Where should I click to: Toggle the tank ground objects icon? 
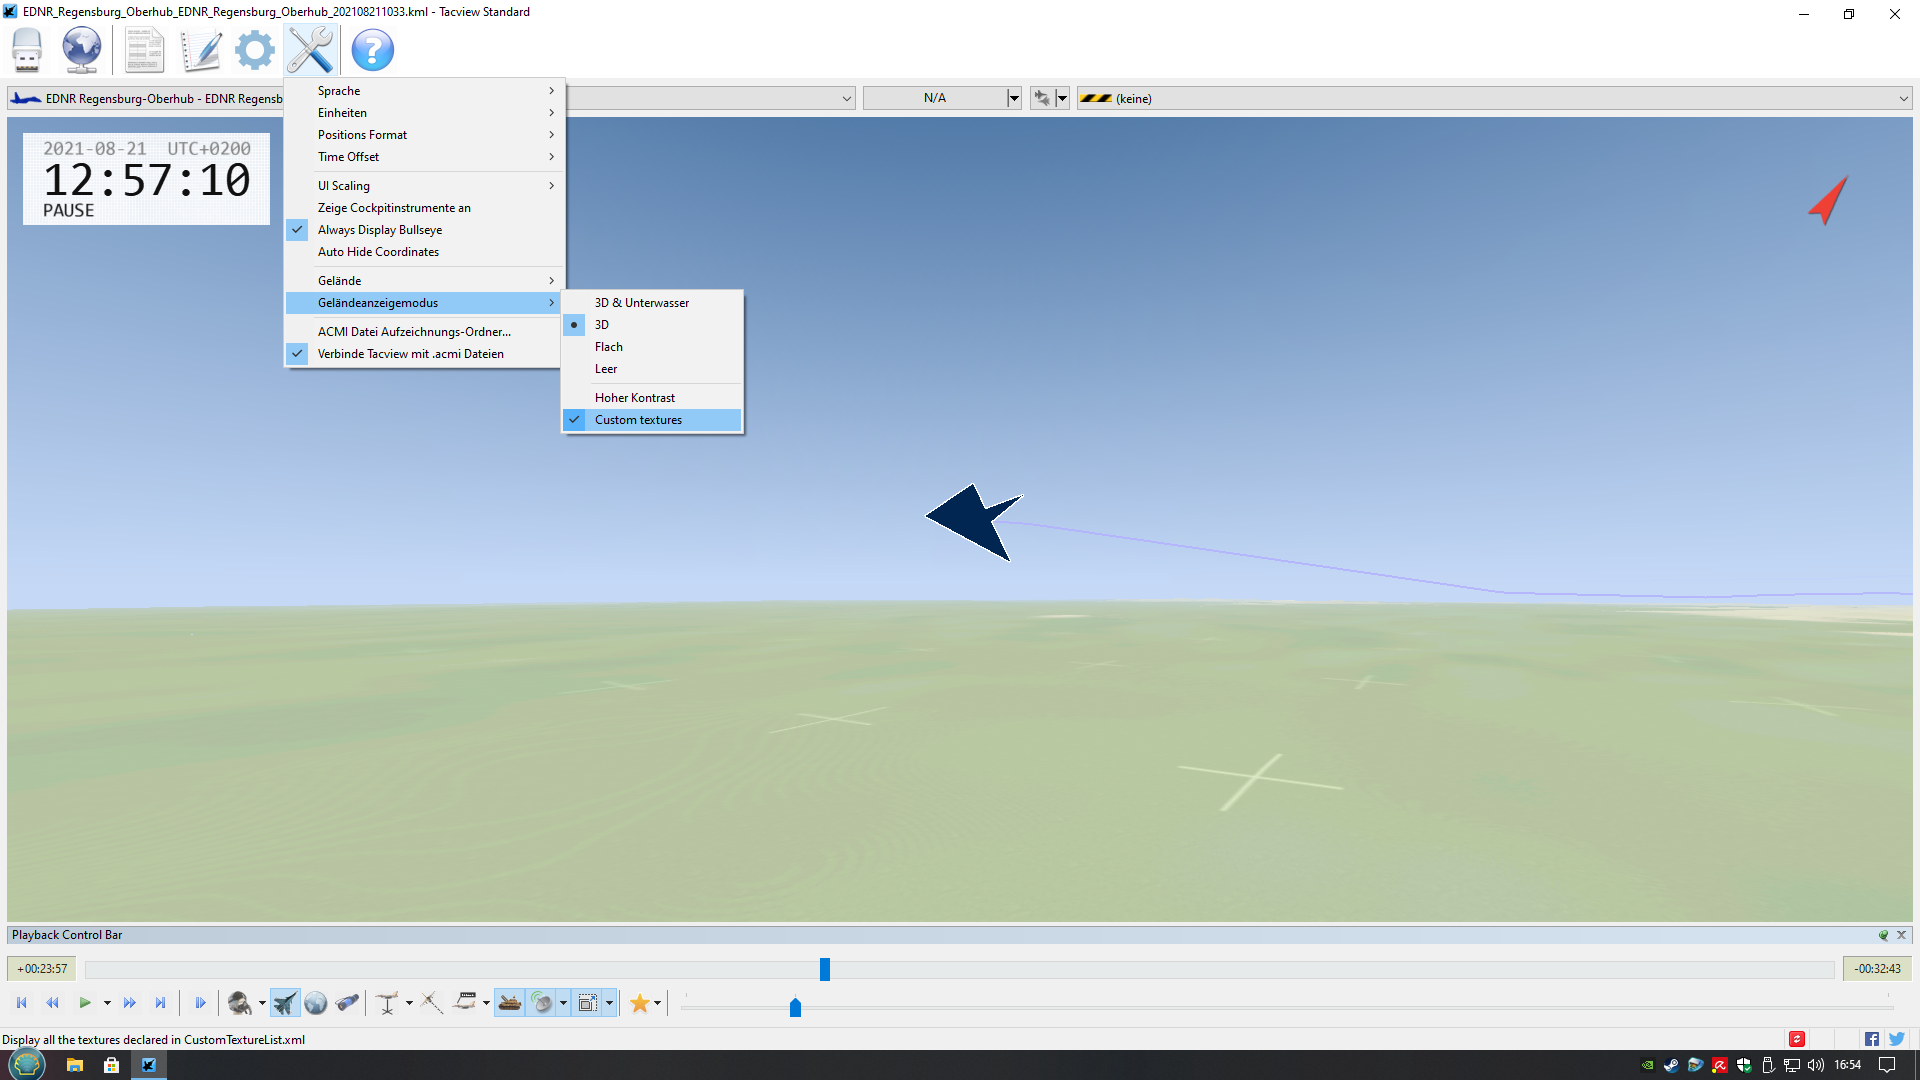coord(510,1003)
